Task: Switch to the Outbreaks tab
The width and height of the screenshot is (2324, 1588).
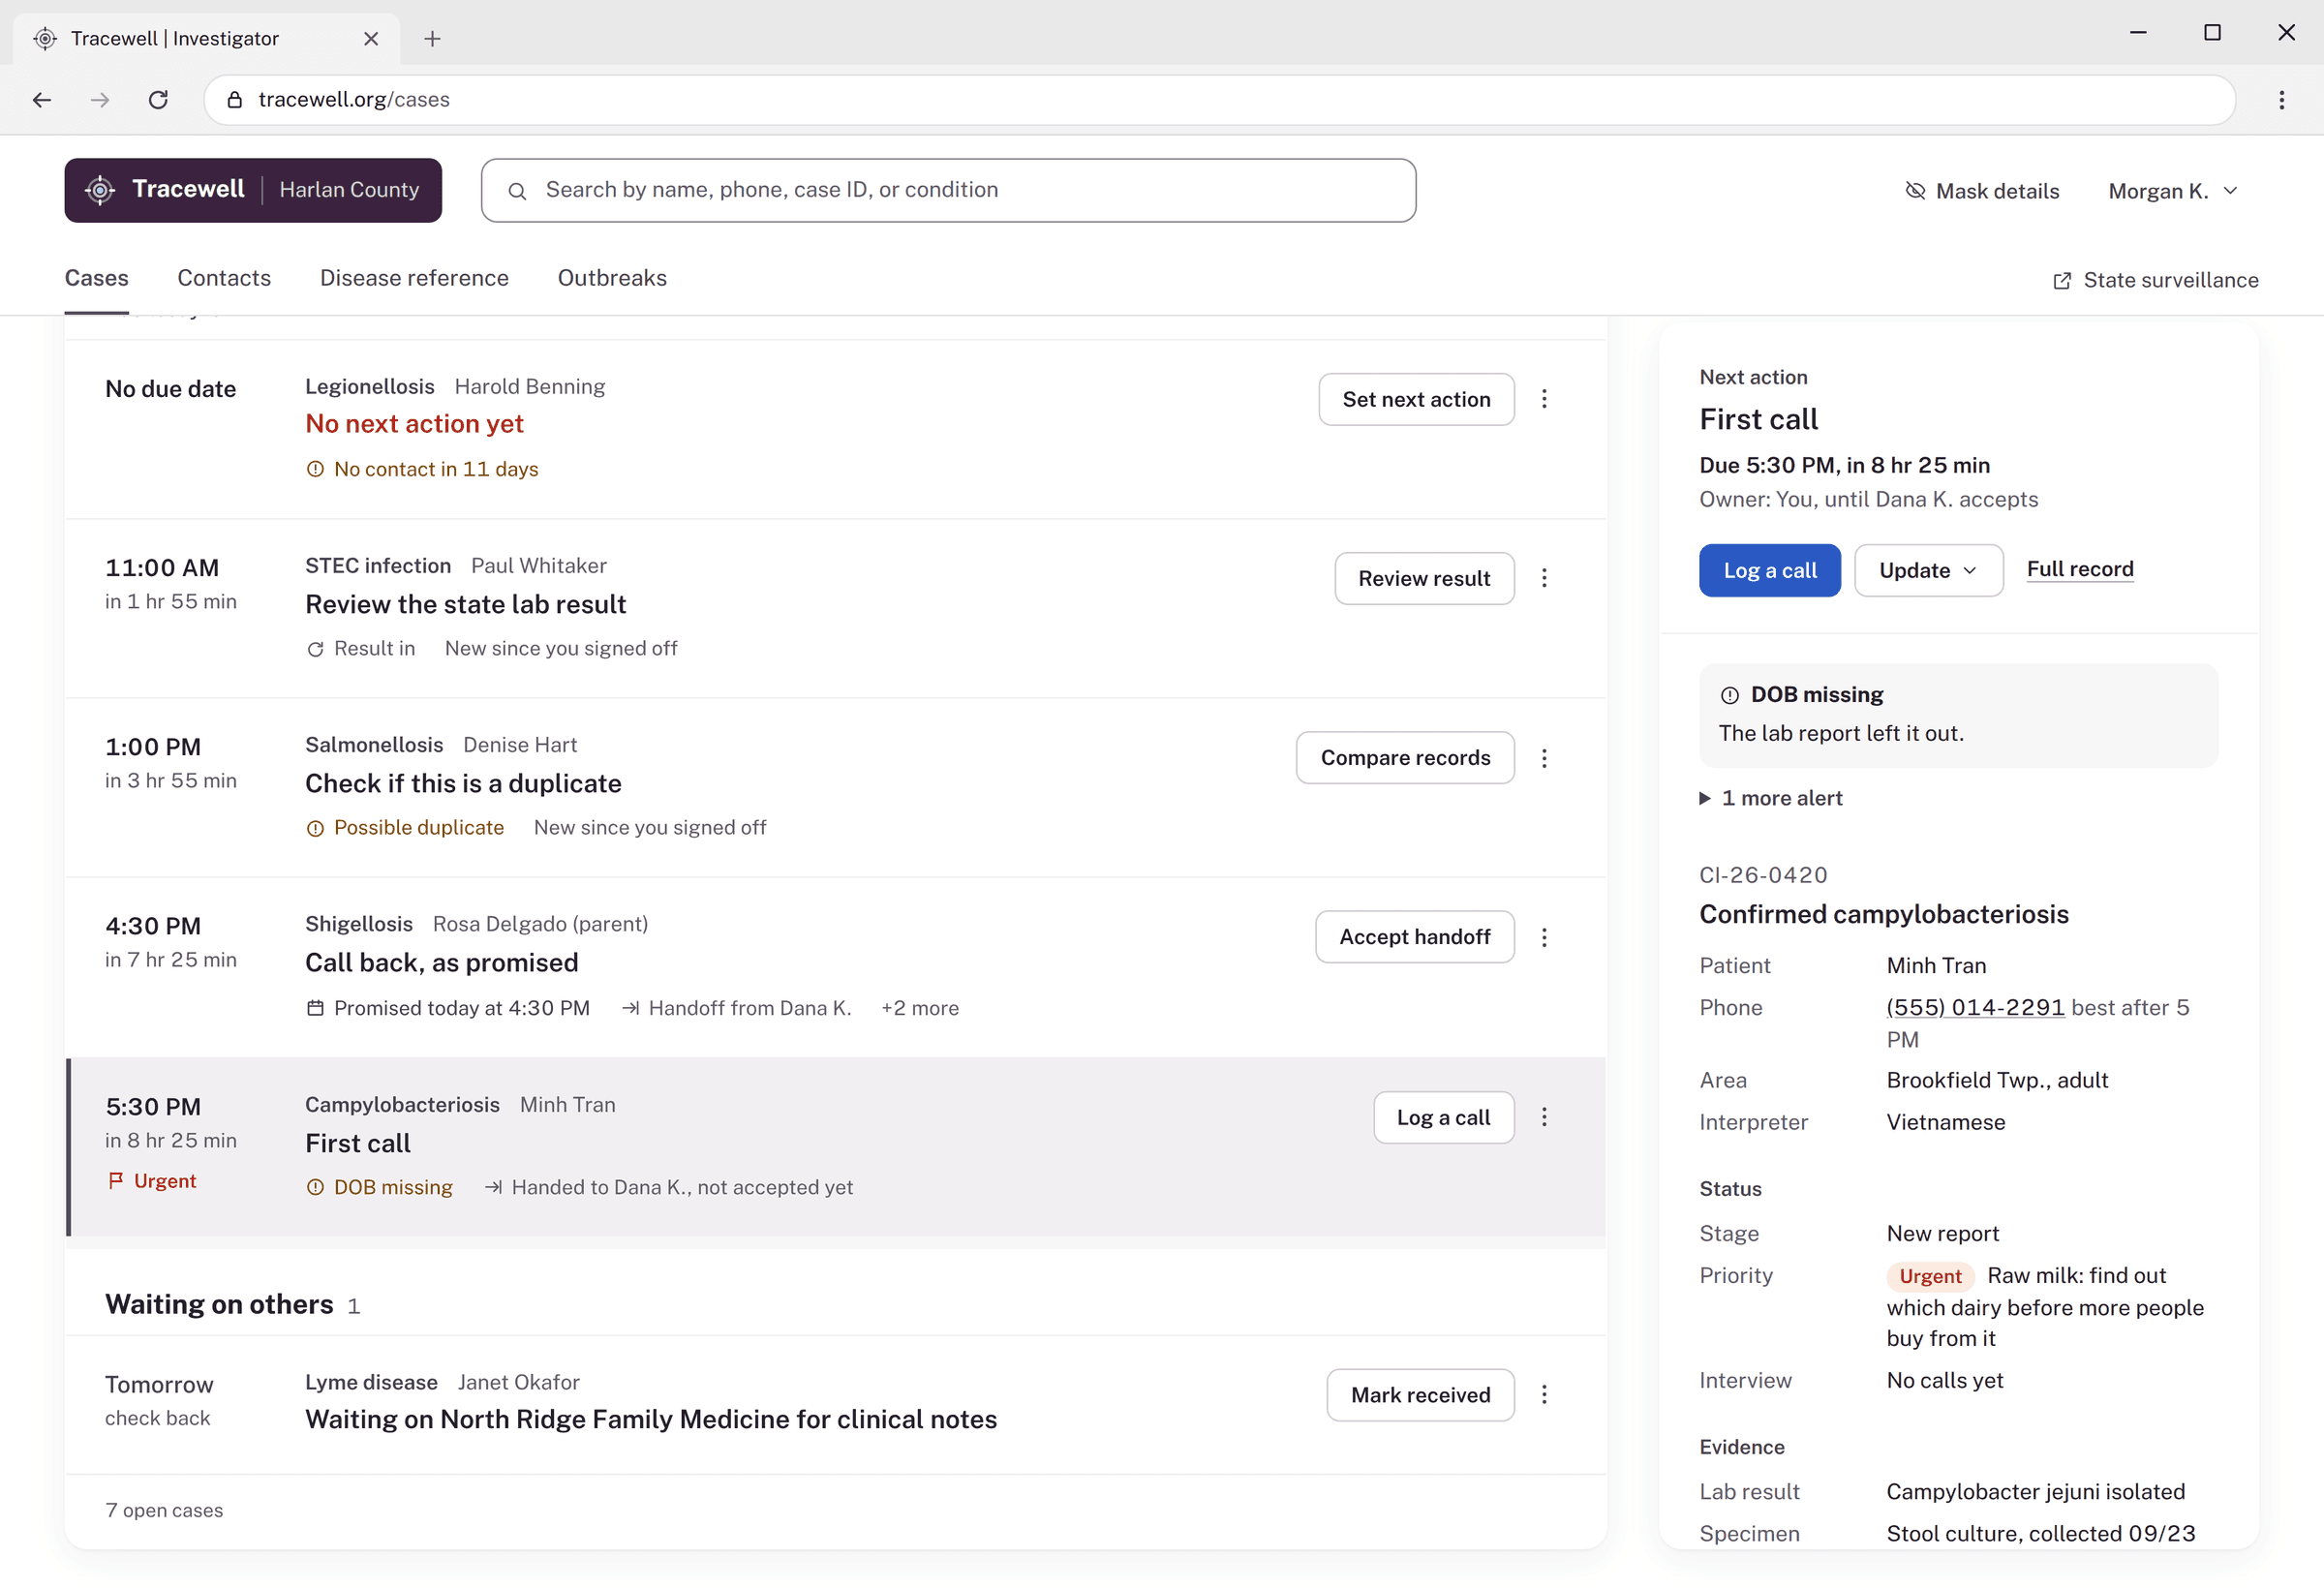Action: (x=612, y=278)
